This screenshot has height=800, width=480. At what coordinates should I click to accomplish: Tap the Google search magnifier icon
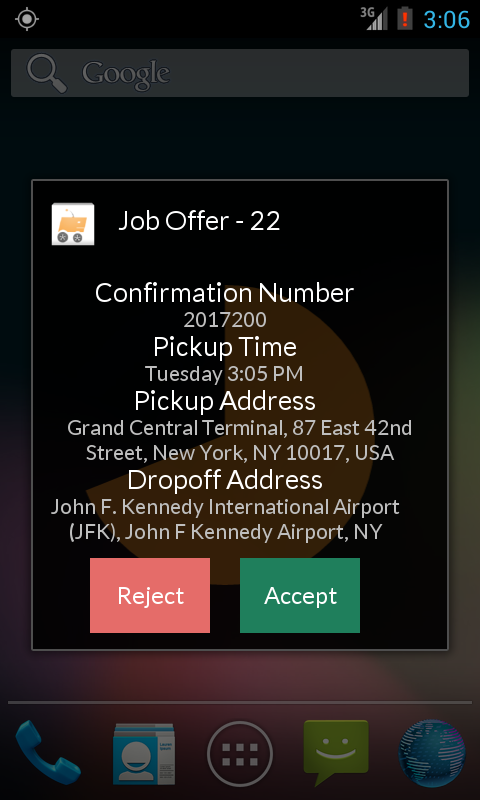coord(46,73)
